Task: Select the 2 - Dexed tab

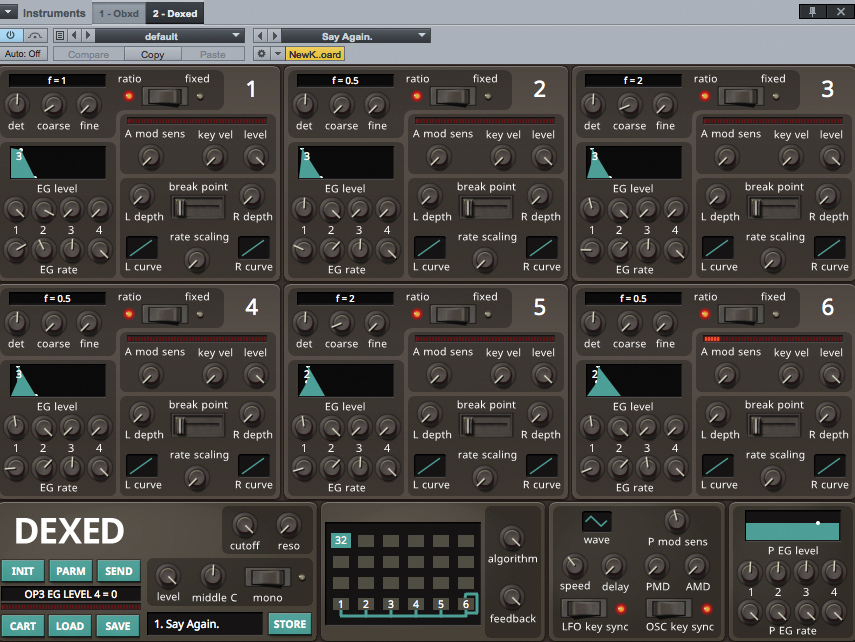Action: [x=173, y=15]
